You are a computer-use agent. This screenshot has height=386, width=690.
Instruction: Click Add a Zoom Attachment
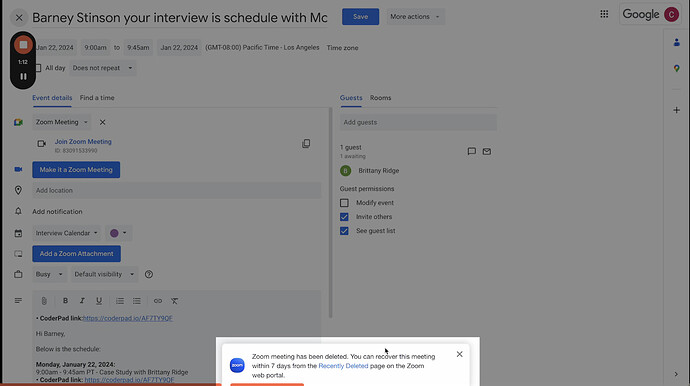pos(77,254)
